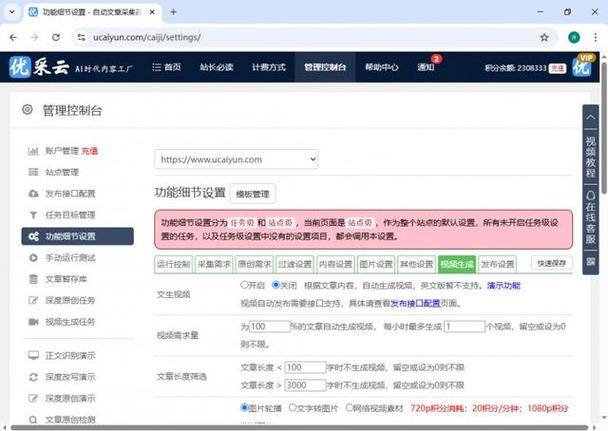
Task: Click the 深度原创任务 edit icon in the sidebar
Action: [x=33, y=300]
